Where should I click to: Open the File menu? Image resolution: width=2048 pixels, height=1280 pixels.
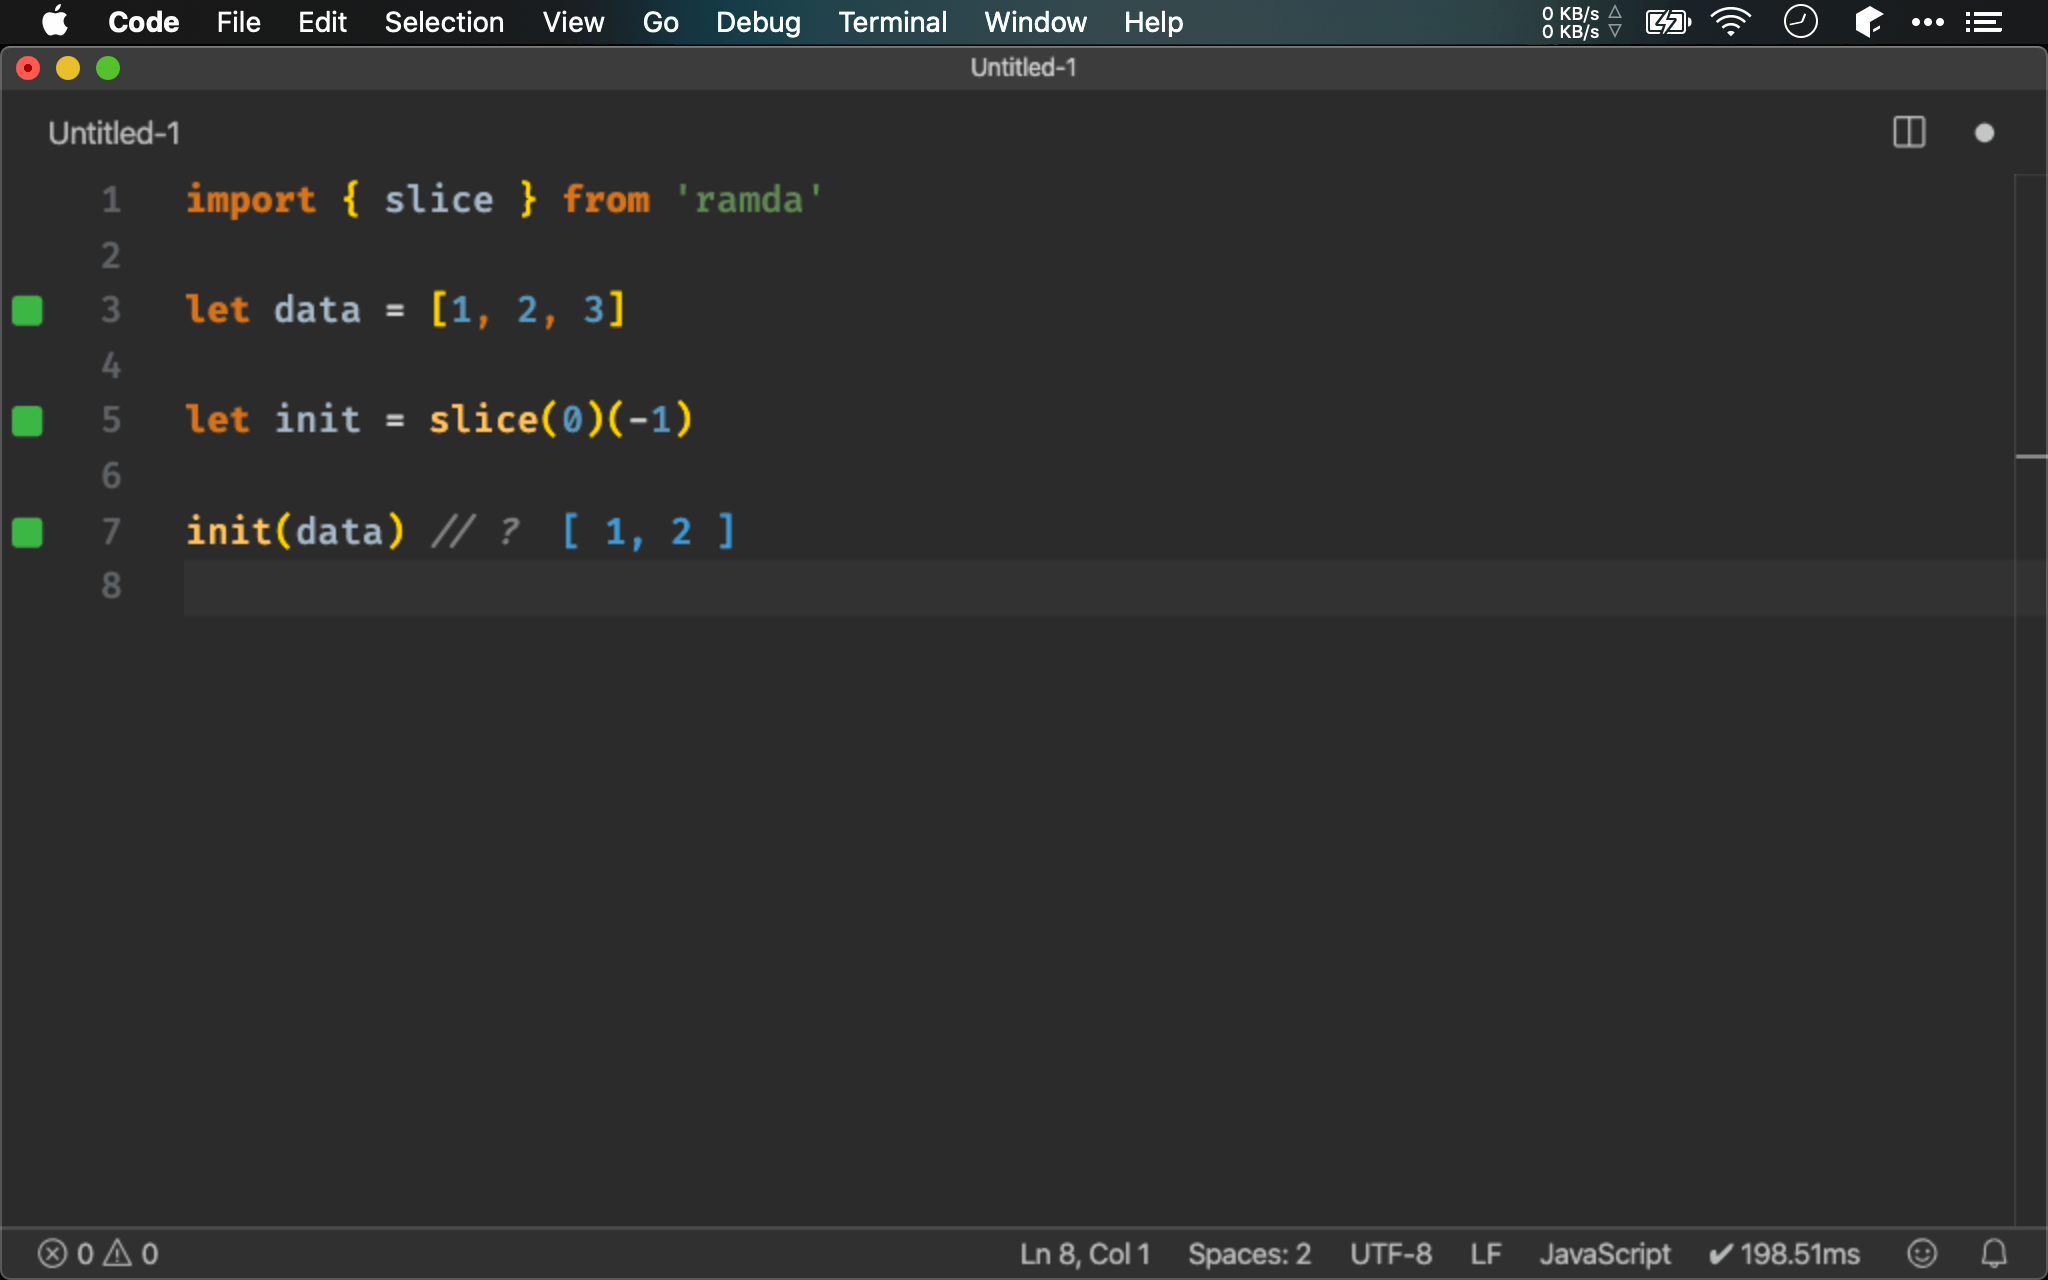pyautogui.click(x=238, y=22)
